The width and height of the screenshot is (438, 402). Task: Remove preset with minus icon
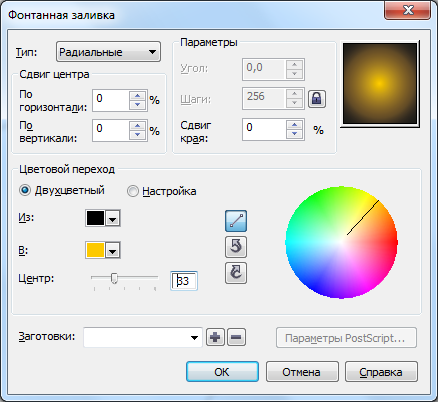[236, 337]
